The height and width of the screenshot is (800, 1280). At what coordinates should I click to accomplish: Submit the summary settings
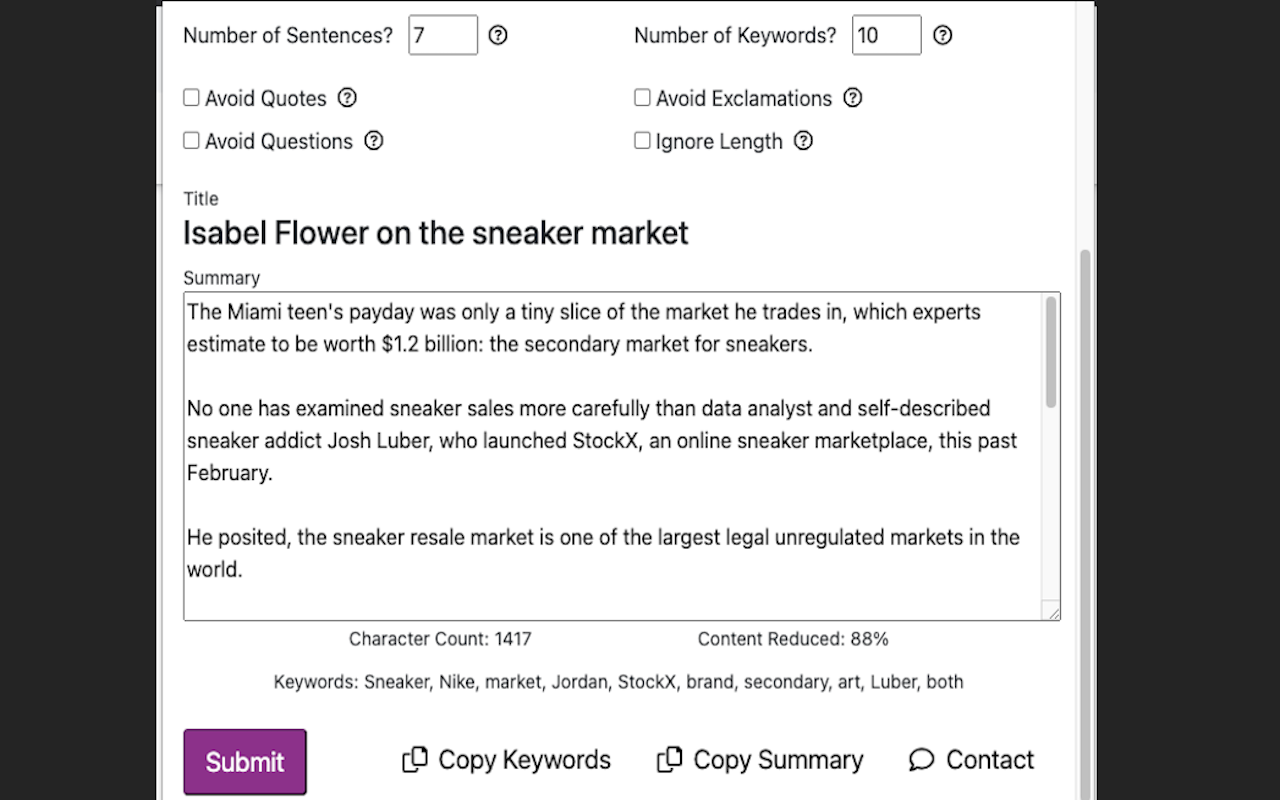(x=245, y=762)
